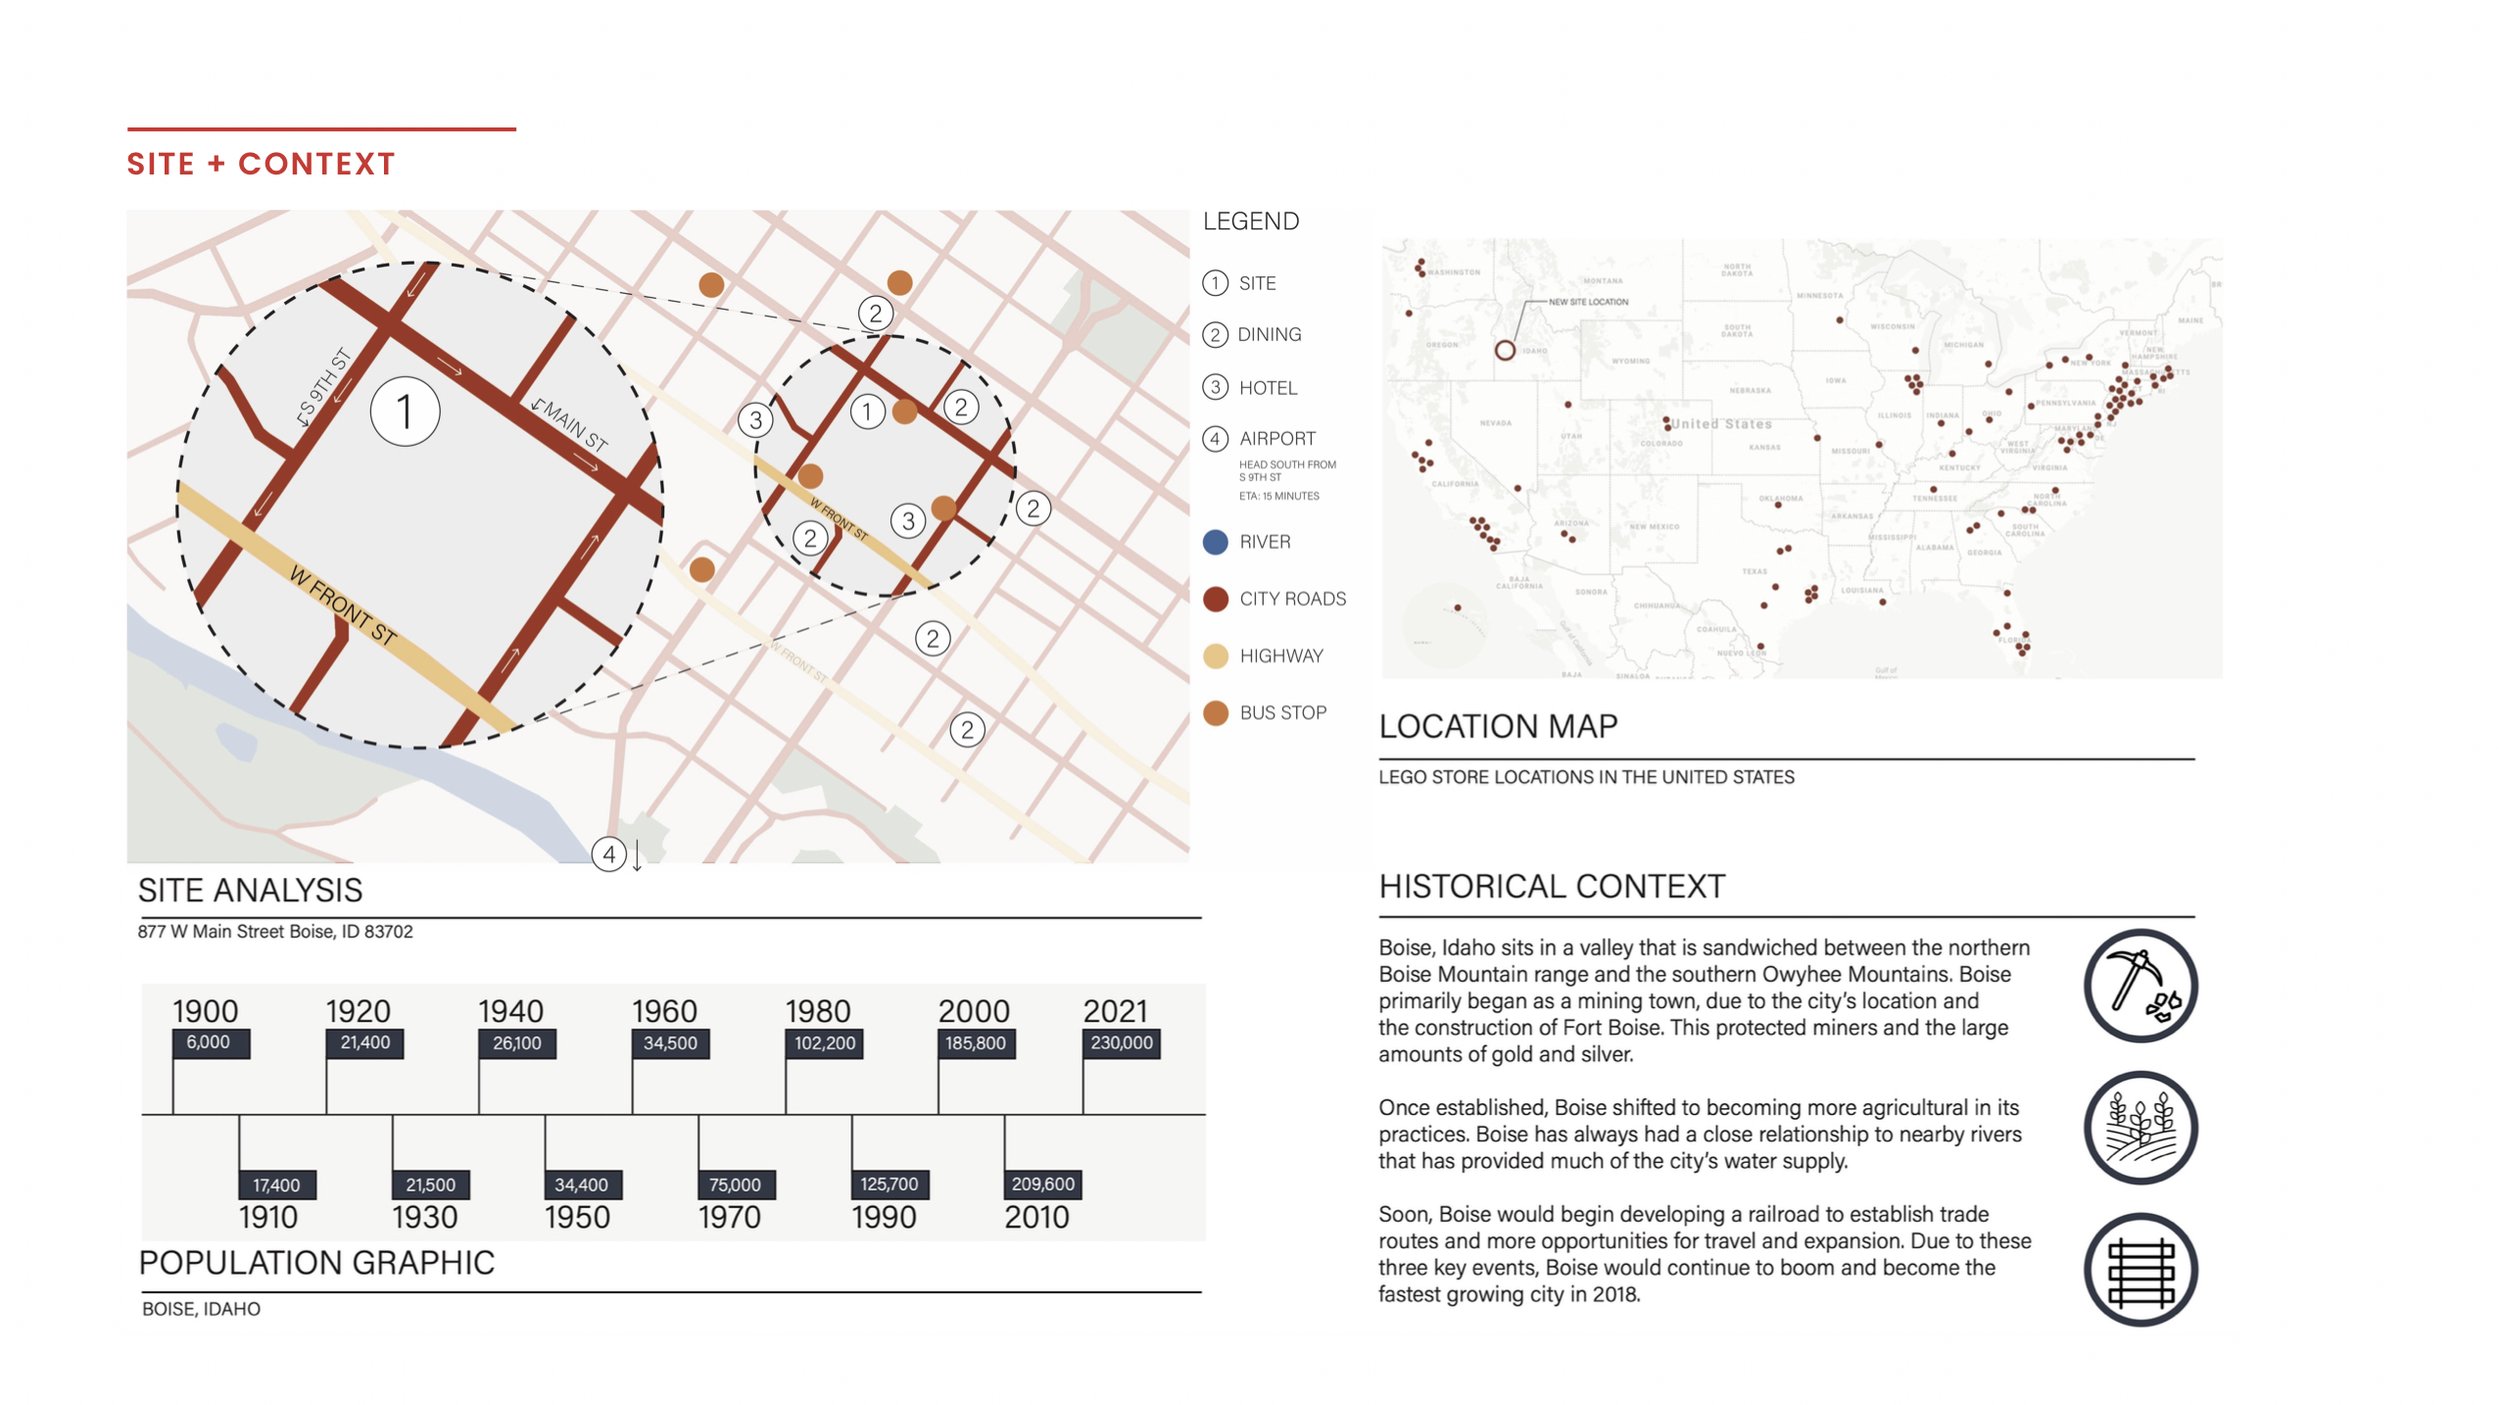Select the 2010 population flag 209,600
Screen dimensions: 2500x1405
point(1043,1184)
